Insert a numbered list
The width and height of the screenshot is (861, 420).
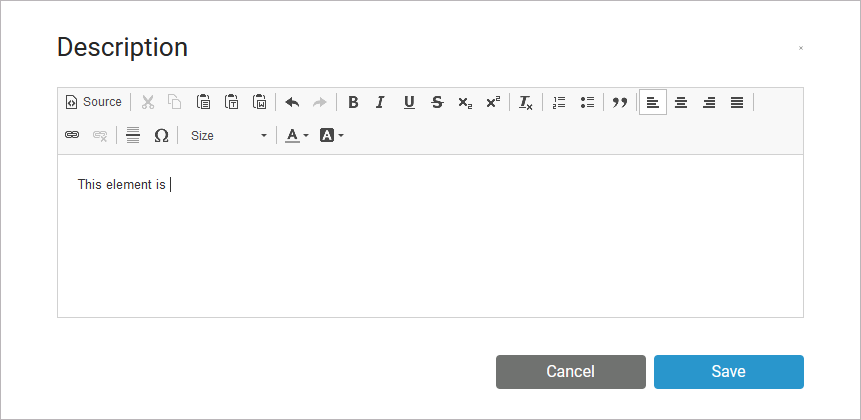[x=559, y=102]
